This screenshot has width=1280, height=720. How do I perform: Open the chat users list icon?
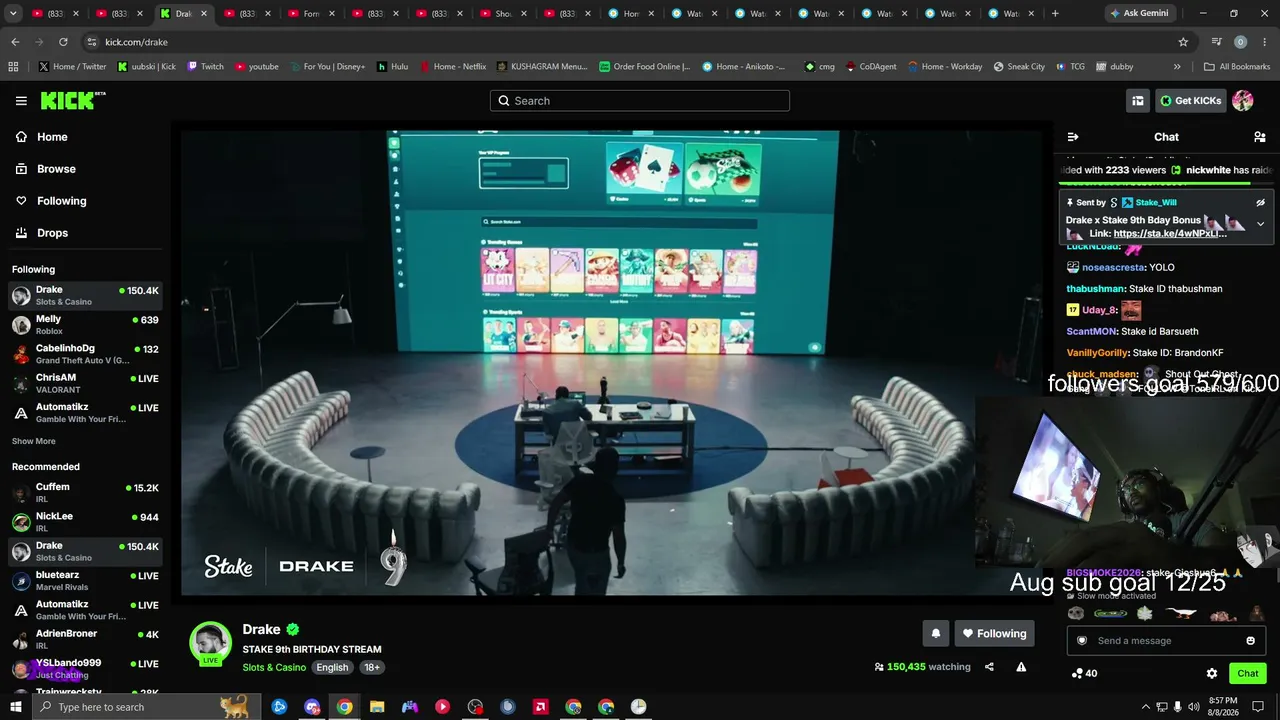pos(1260,137)
